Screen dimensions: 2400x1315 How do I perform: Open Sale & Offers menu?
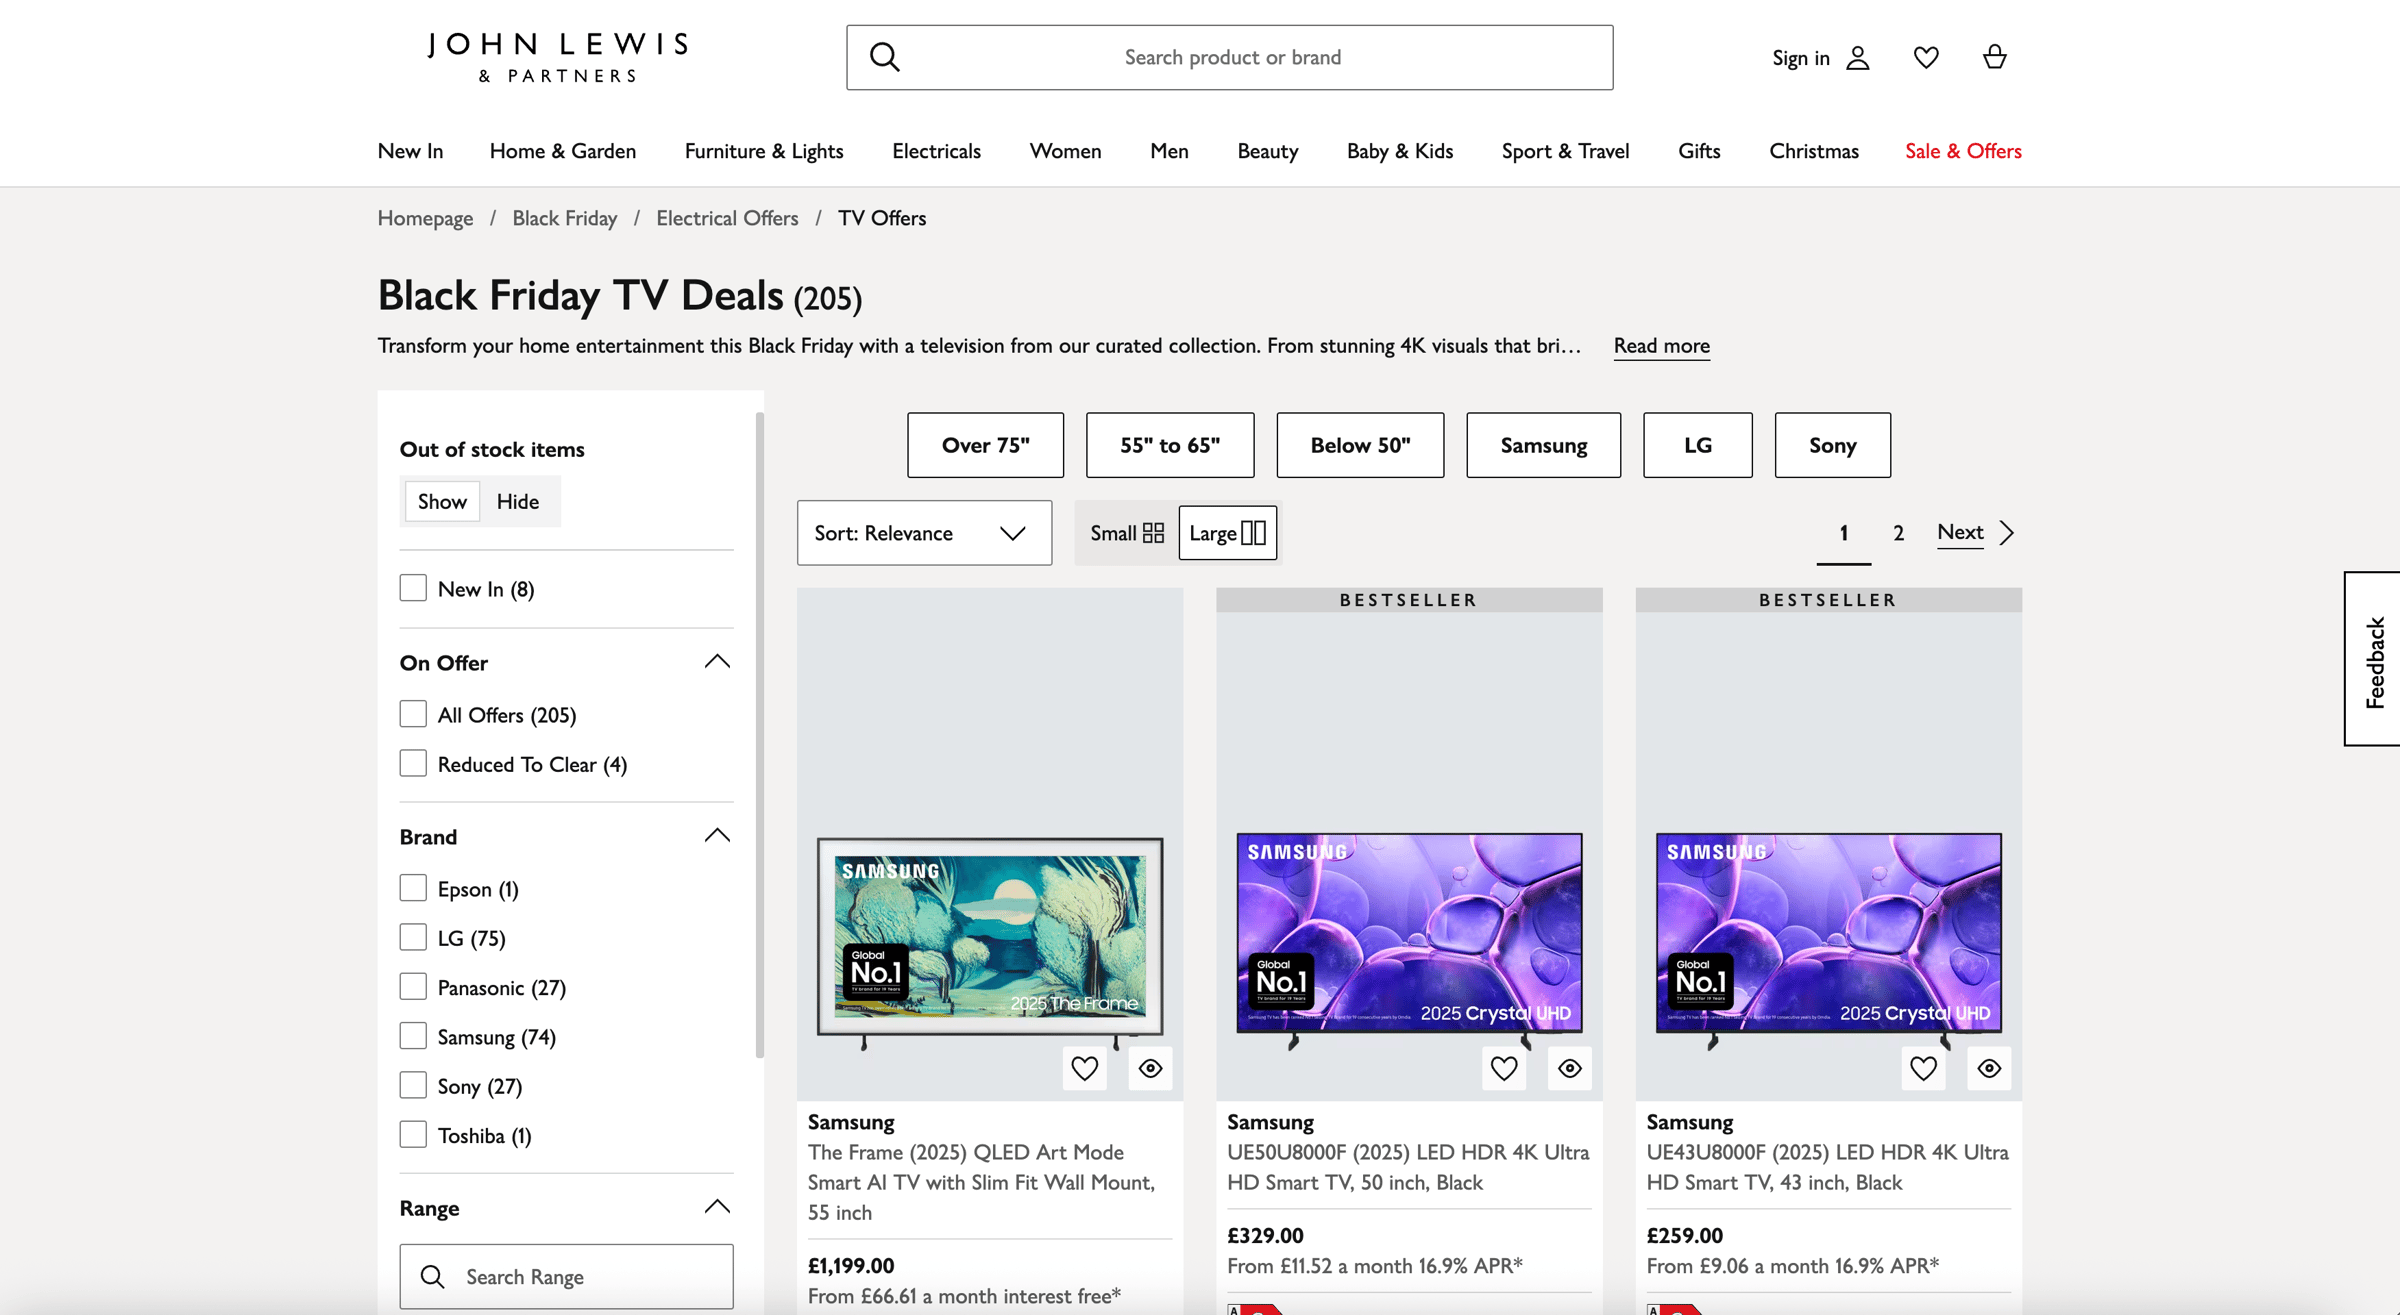click(1962, 151)
